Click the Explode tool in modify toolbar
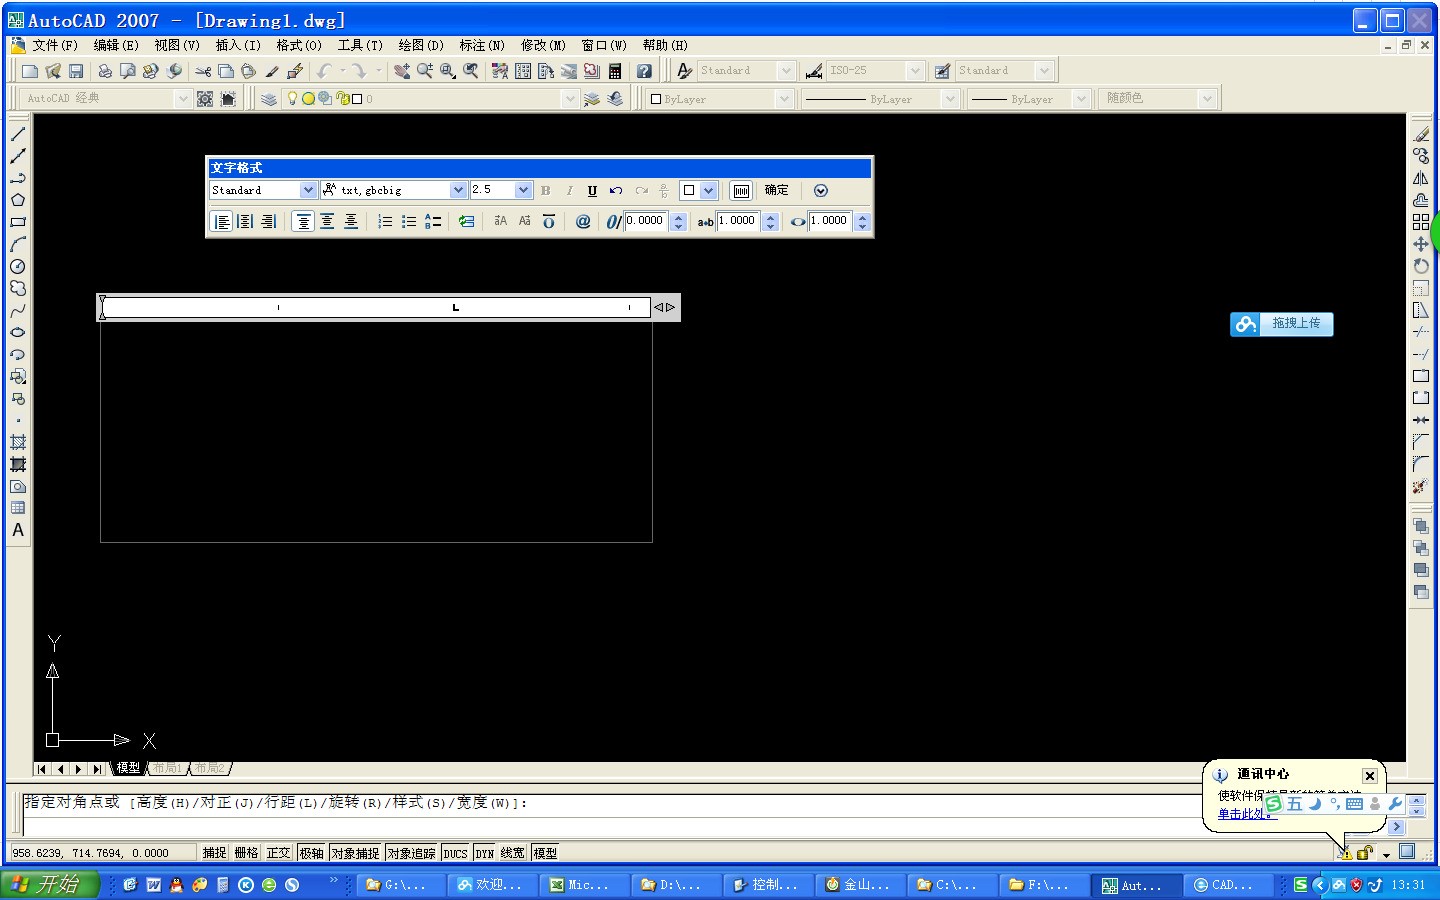Screen dimensions: 1440x900 (1421, 486)
